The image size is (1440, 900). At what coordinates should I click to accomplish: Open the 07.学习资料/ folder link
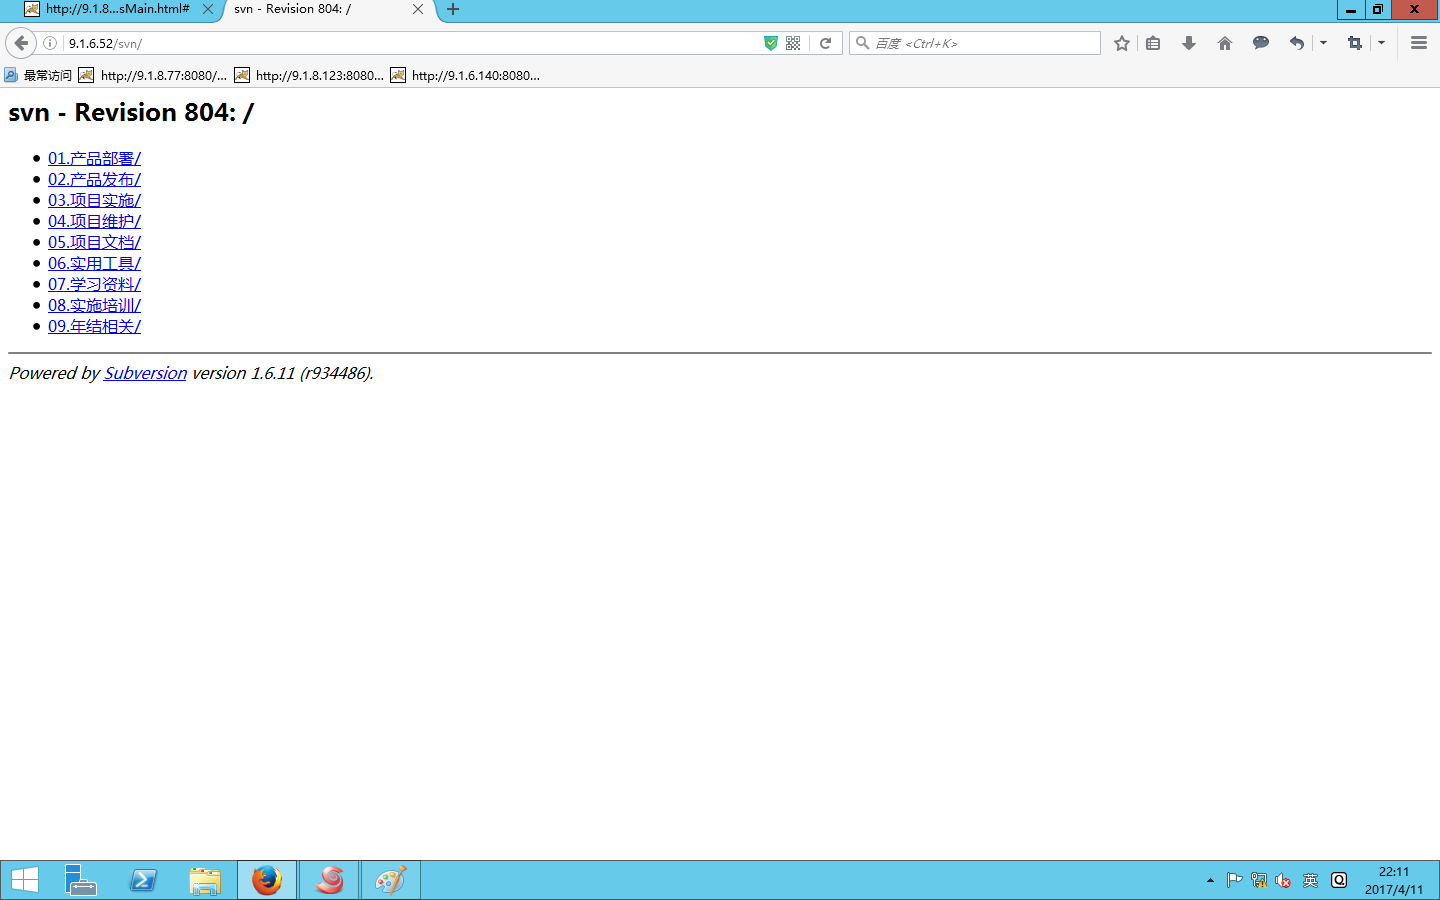tap(94, 284)
